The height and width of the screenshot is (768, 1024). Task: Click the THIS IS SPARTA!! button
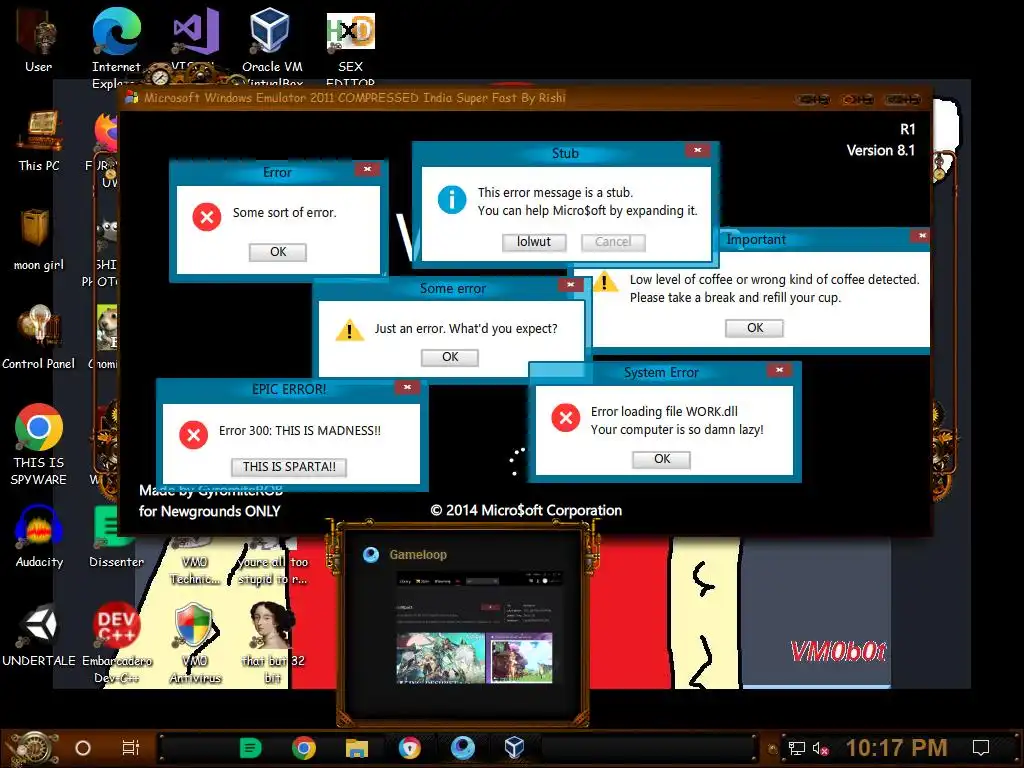[289, 467]
